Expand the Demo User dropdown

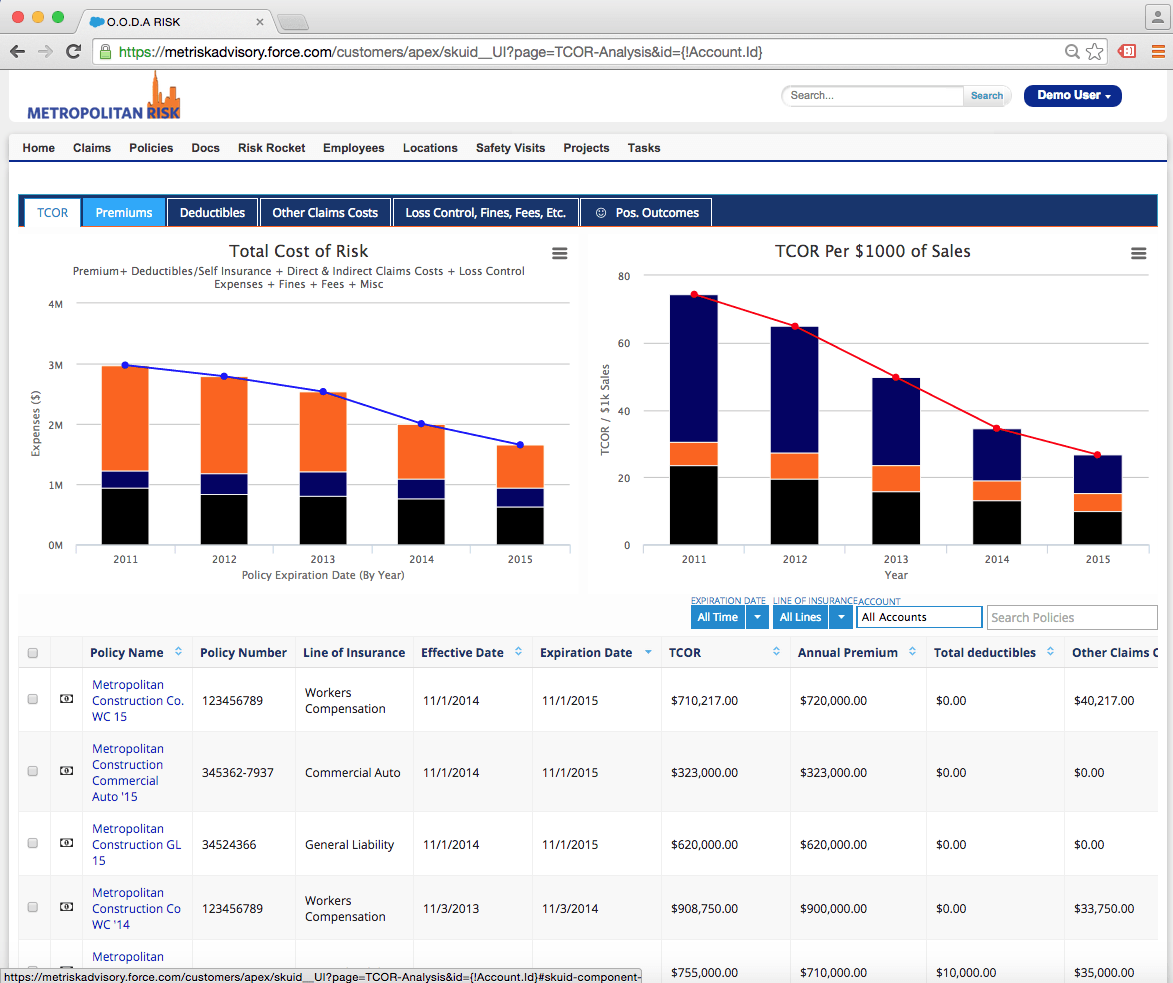tap(1073, 96)
